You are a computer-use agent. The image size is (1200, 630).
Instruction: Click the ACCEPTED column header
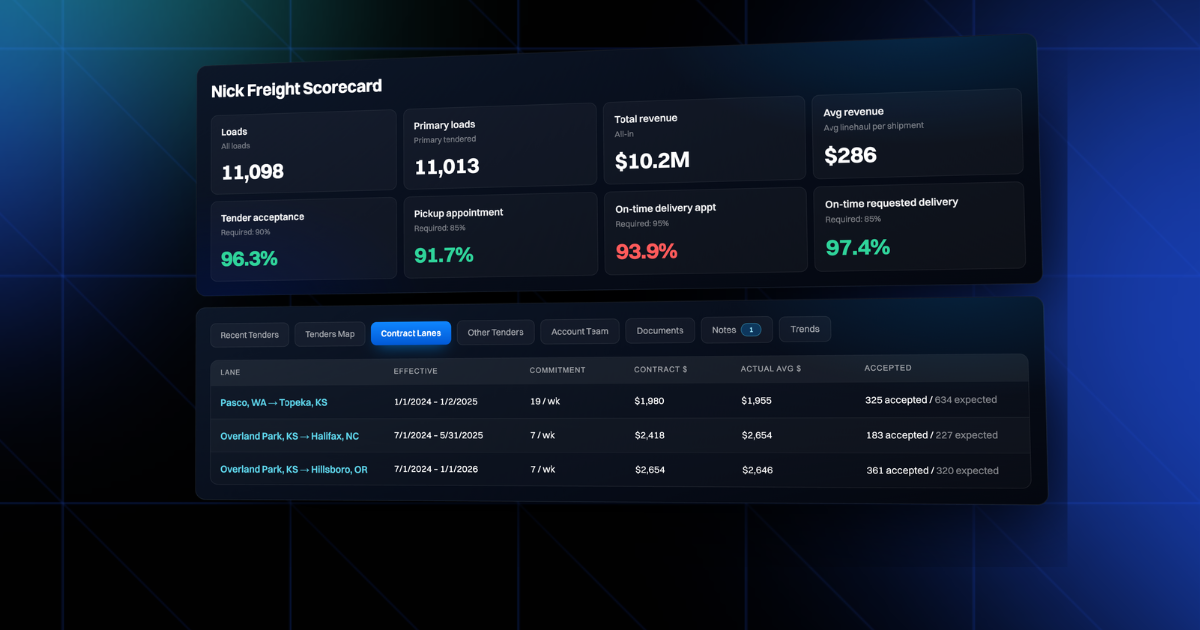pyautogui.click(x=888, y=368)
